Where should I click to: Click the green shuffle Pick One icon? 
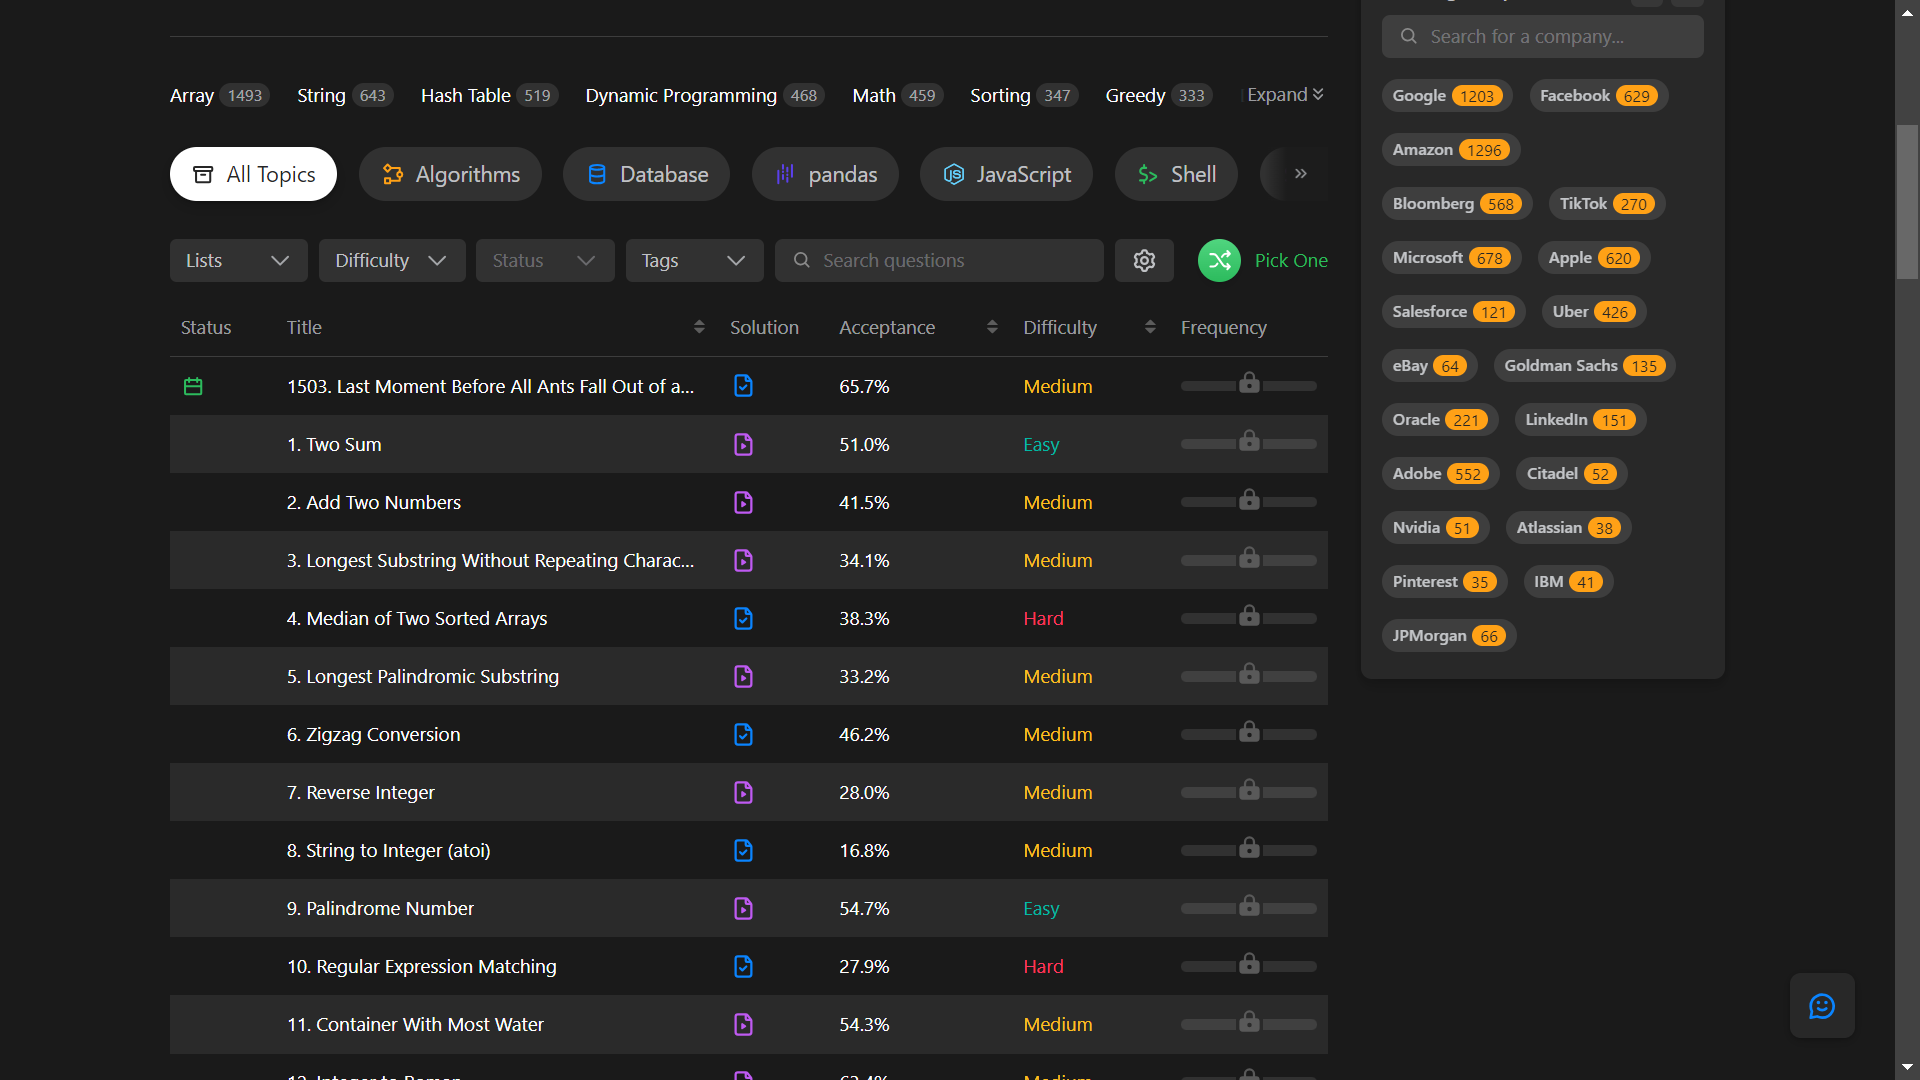click(1219, 261)
